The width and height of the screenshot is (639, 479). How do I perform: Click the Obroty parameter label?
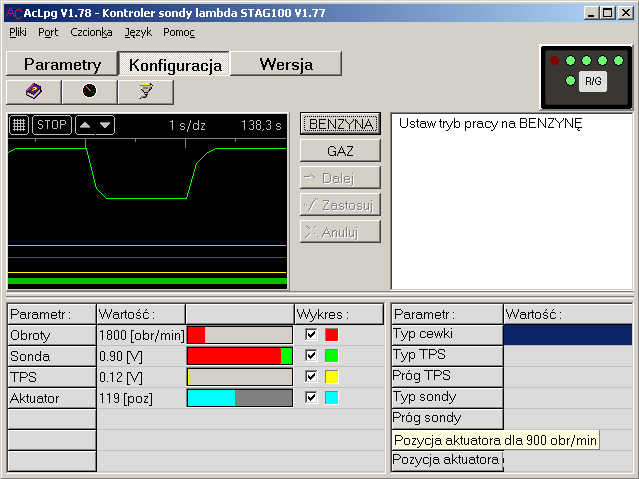52,335
